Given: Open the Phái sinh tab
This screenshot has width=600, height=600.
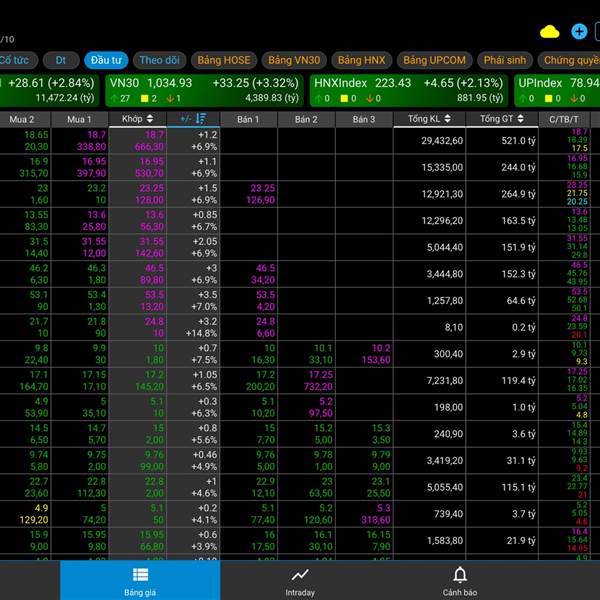Looking at the screenshot, I should coord(505,60).
